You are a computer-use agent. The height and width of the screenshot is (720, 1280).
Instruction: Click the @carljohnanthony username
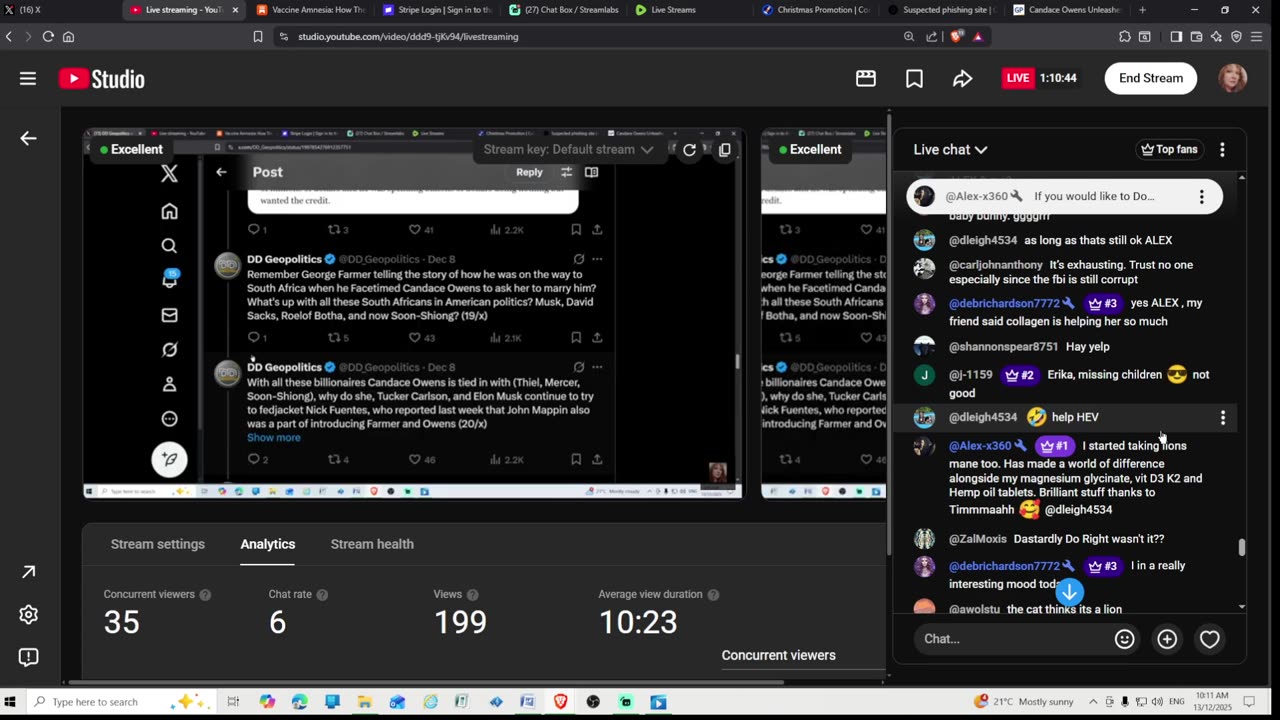[996, 265]
